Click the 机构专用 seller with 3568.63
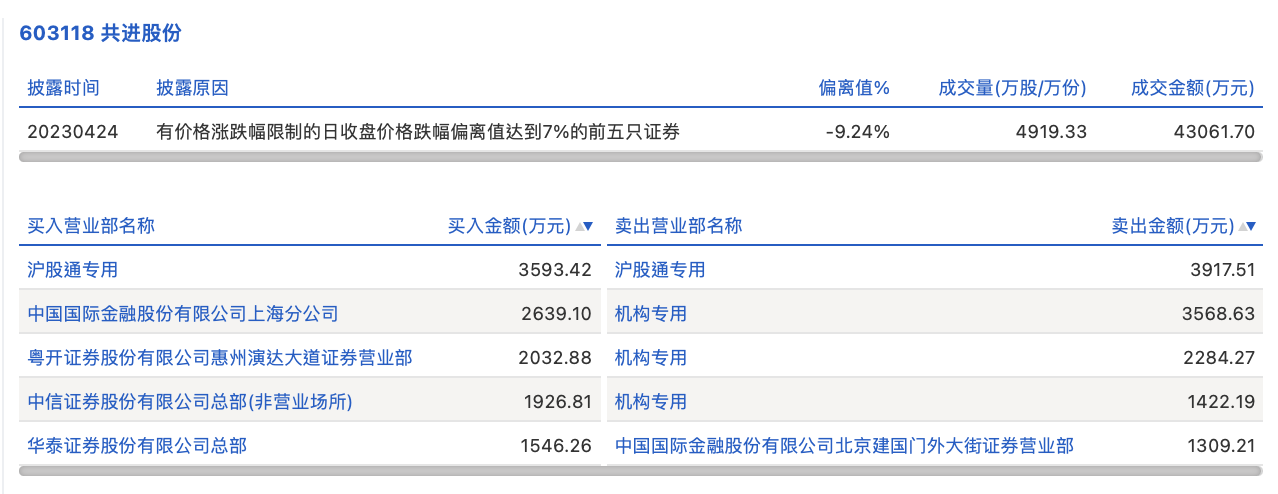 pyautogui.click(x=651, y=314)
